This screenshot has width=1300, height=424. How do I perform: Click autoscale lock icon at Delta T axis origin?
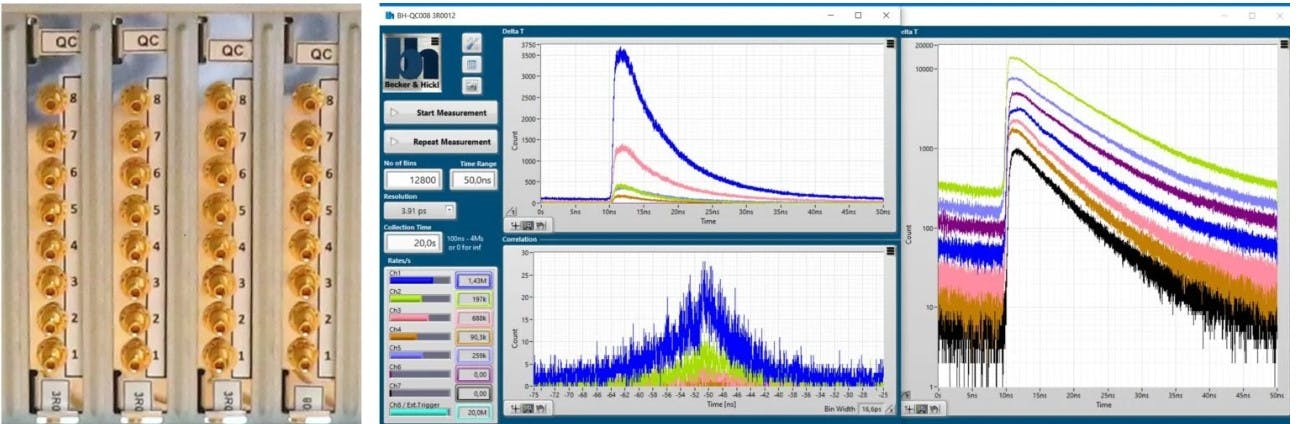(x=511, y=211)
